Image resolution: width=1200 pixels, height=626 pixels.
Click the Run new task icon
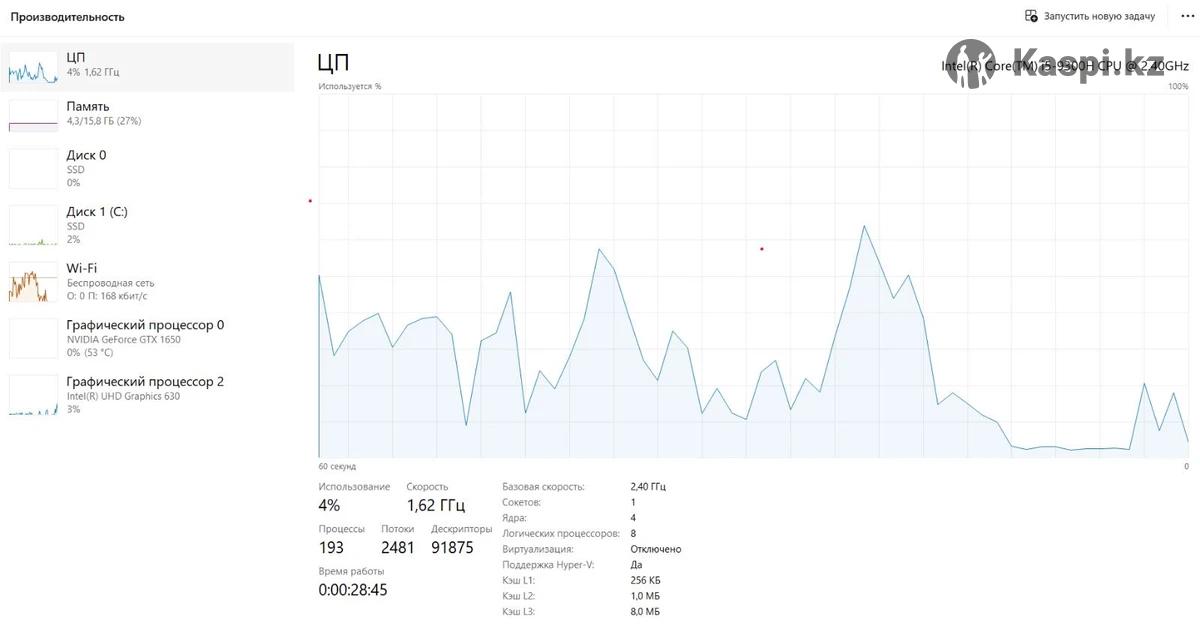pyautogui.click(x=1031, y=16)
